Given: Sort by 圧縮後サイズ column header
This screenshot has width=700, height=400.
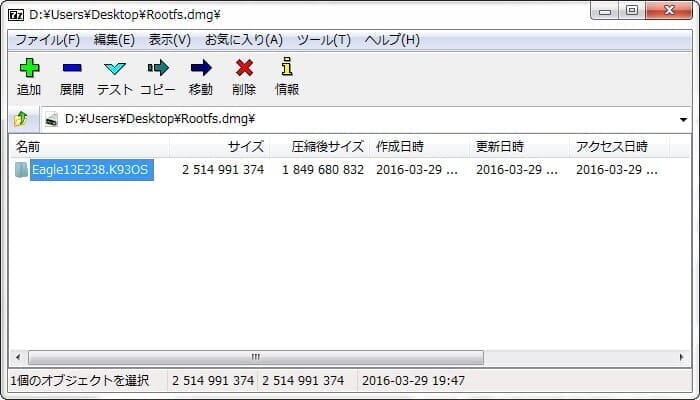Looking at the screenshot, I should 320,146.
